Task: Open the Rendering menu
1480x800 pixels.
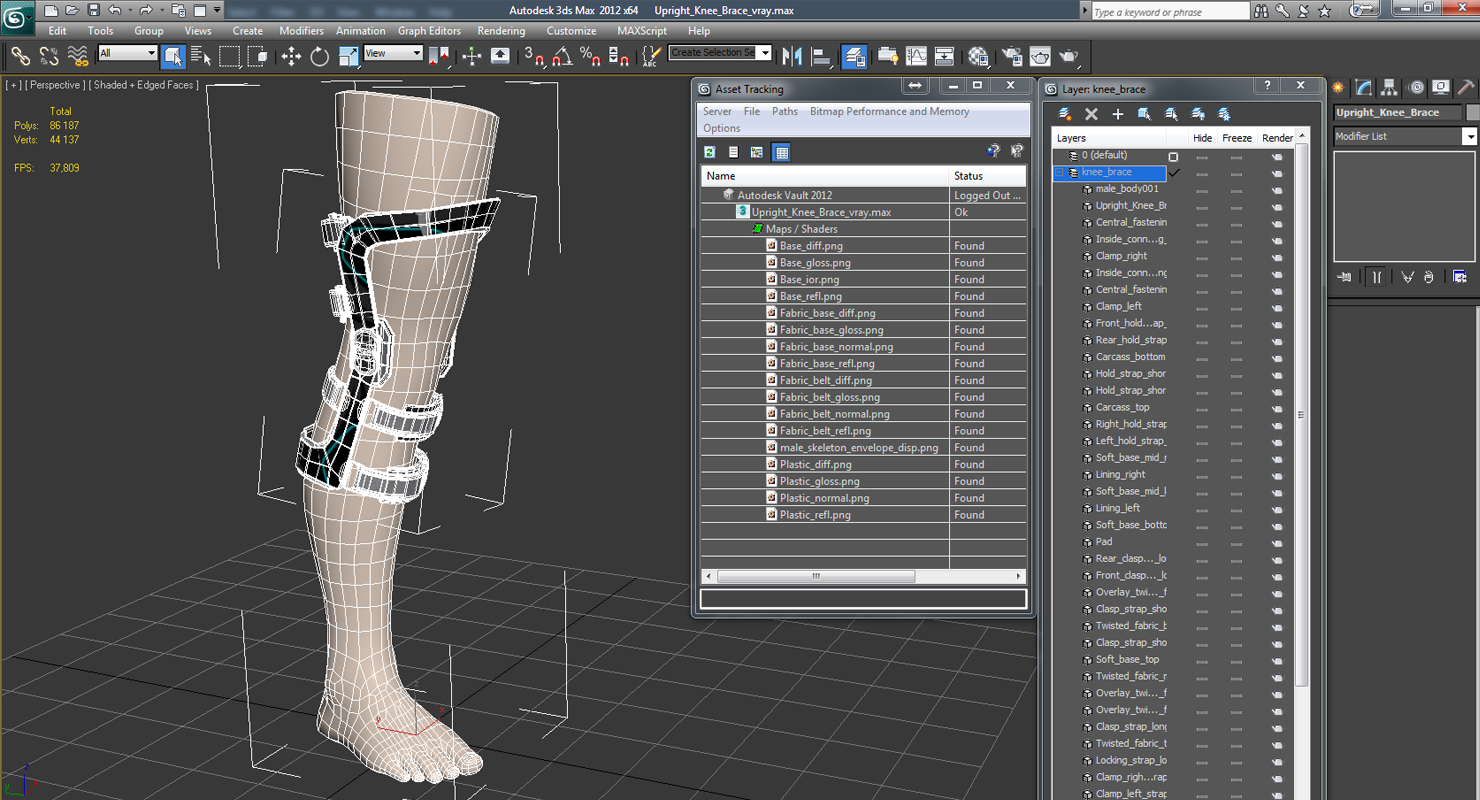Action: [501, 31]
